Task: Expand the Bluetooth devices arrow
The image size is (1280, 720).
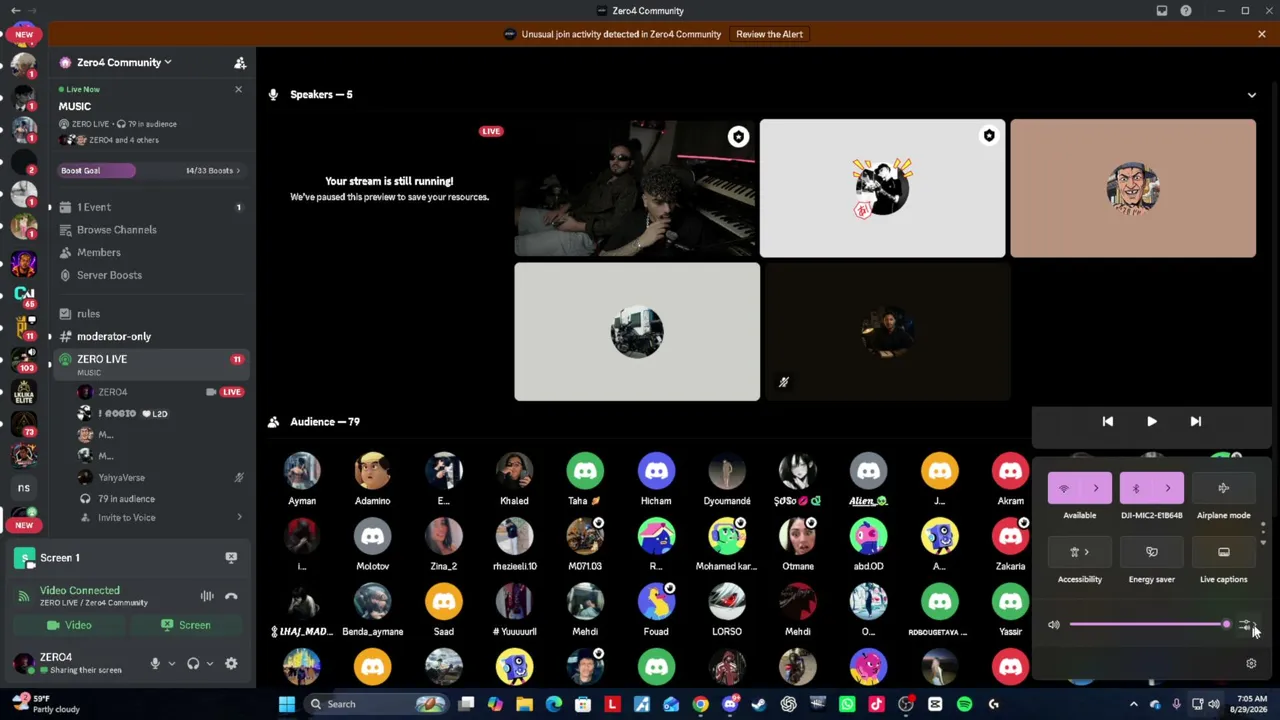Action: click(x=1168, y=488)
